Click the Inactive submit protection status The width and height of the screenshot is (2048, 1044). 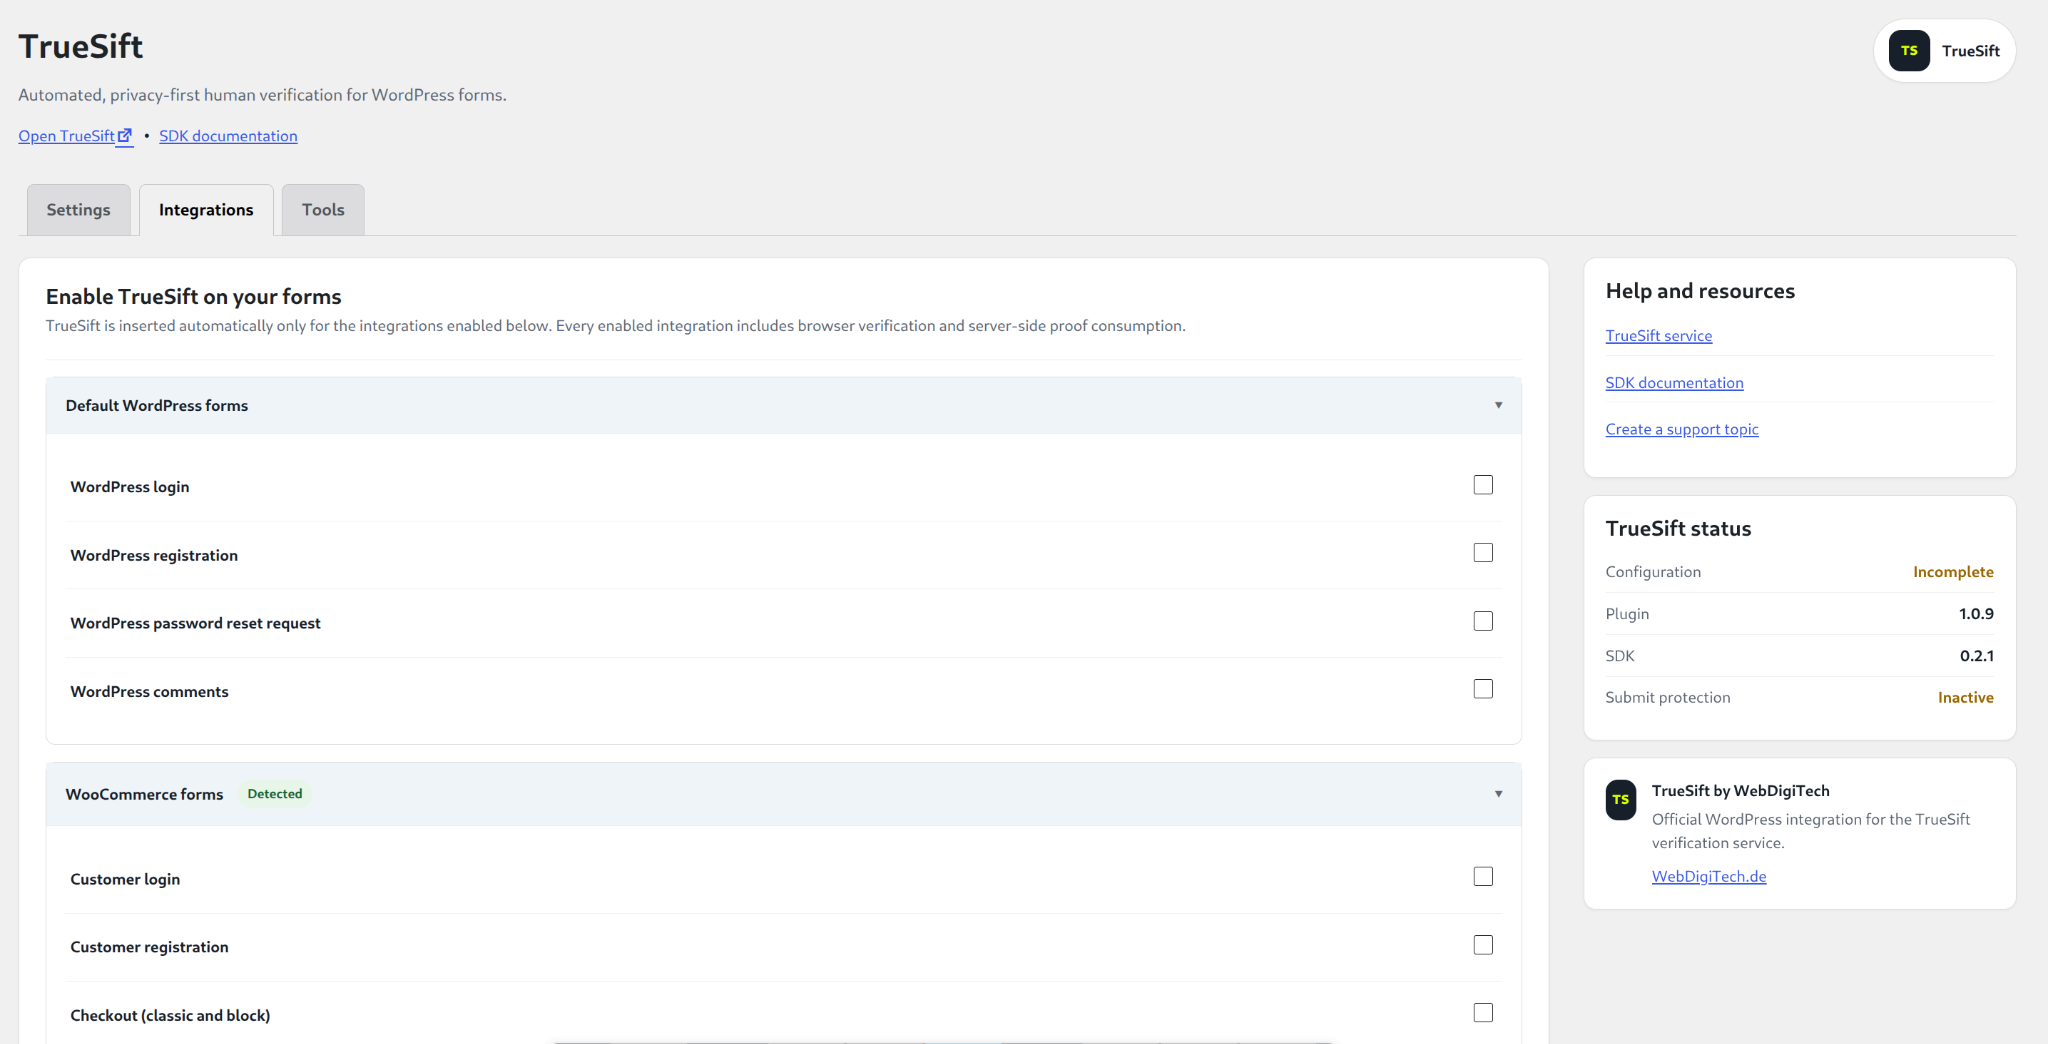1966,698
